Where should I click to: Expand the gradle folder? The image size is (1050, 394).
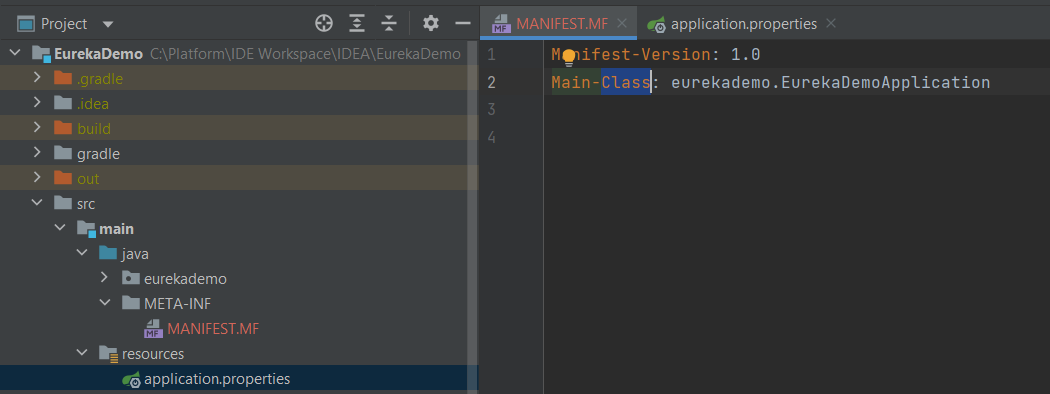[x=38, y=153]
